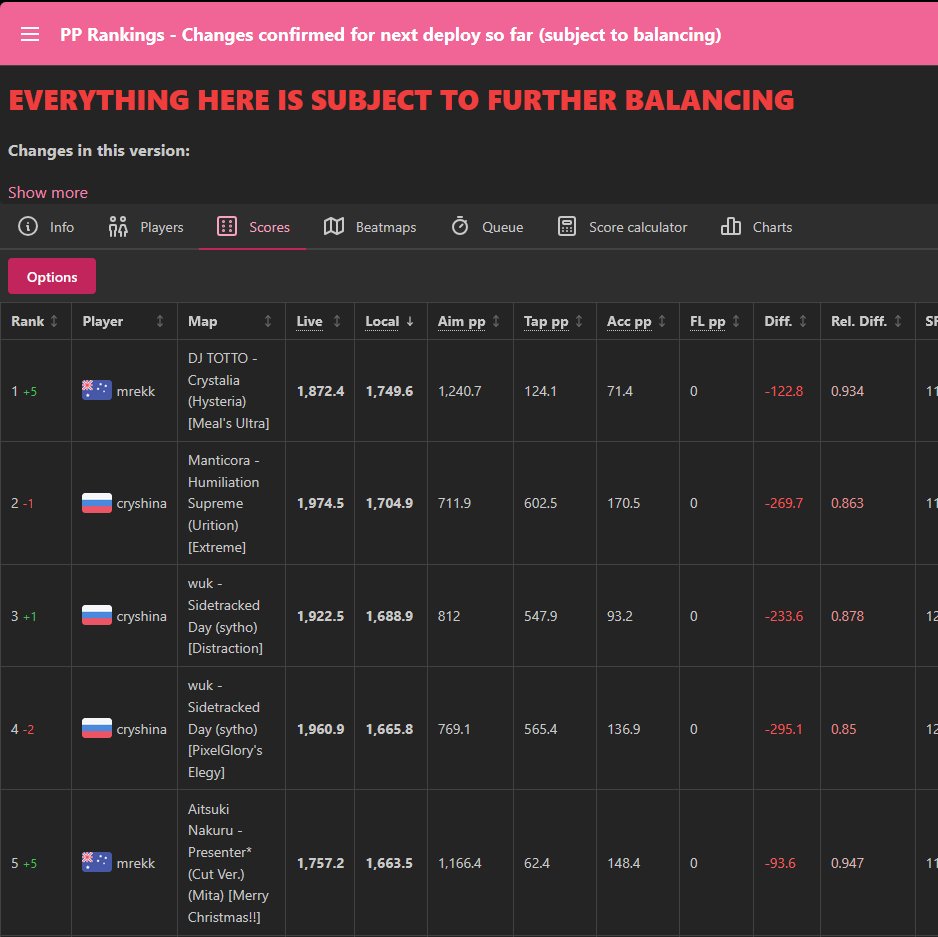Open the Info tab
This screenshot has height=937, width=938.
[x=46, y=227]
